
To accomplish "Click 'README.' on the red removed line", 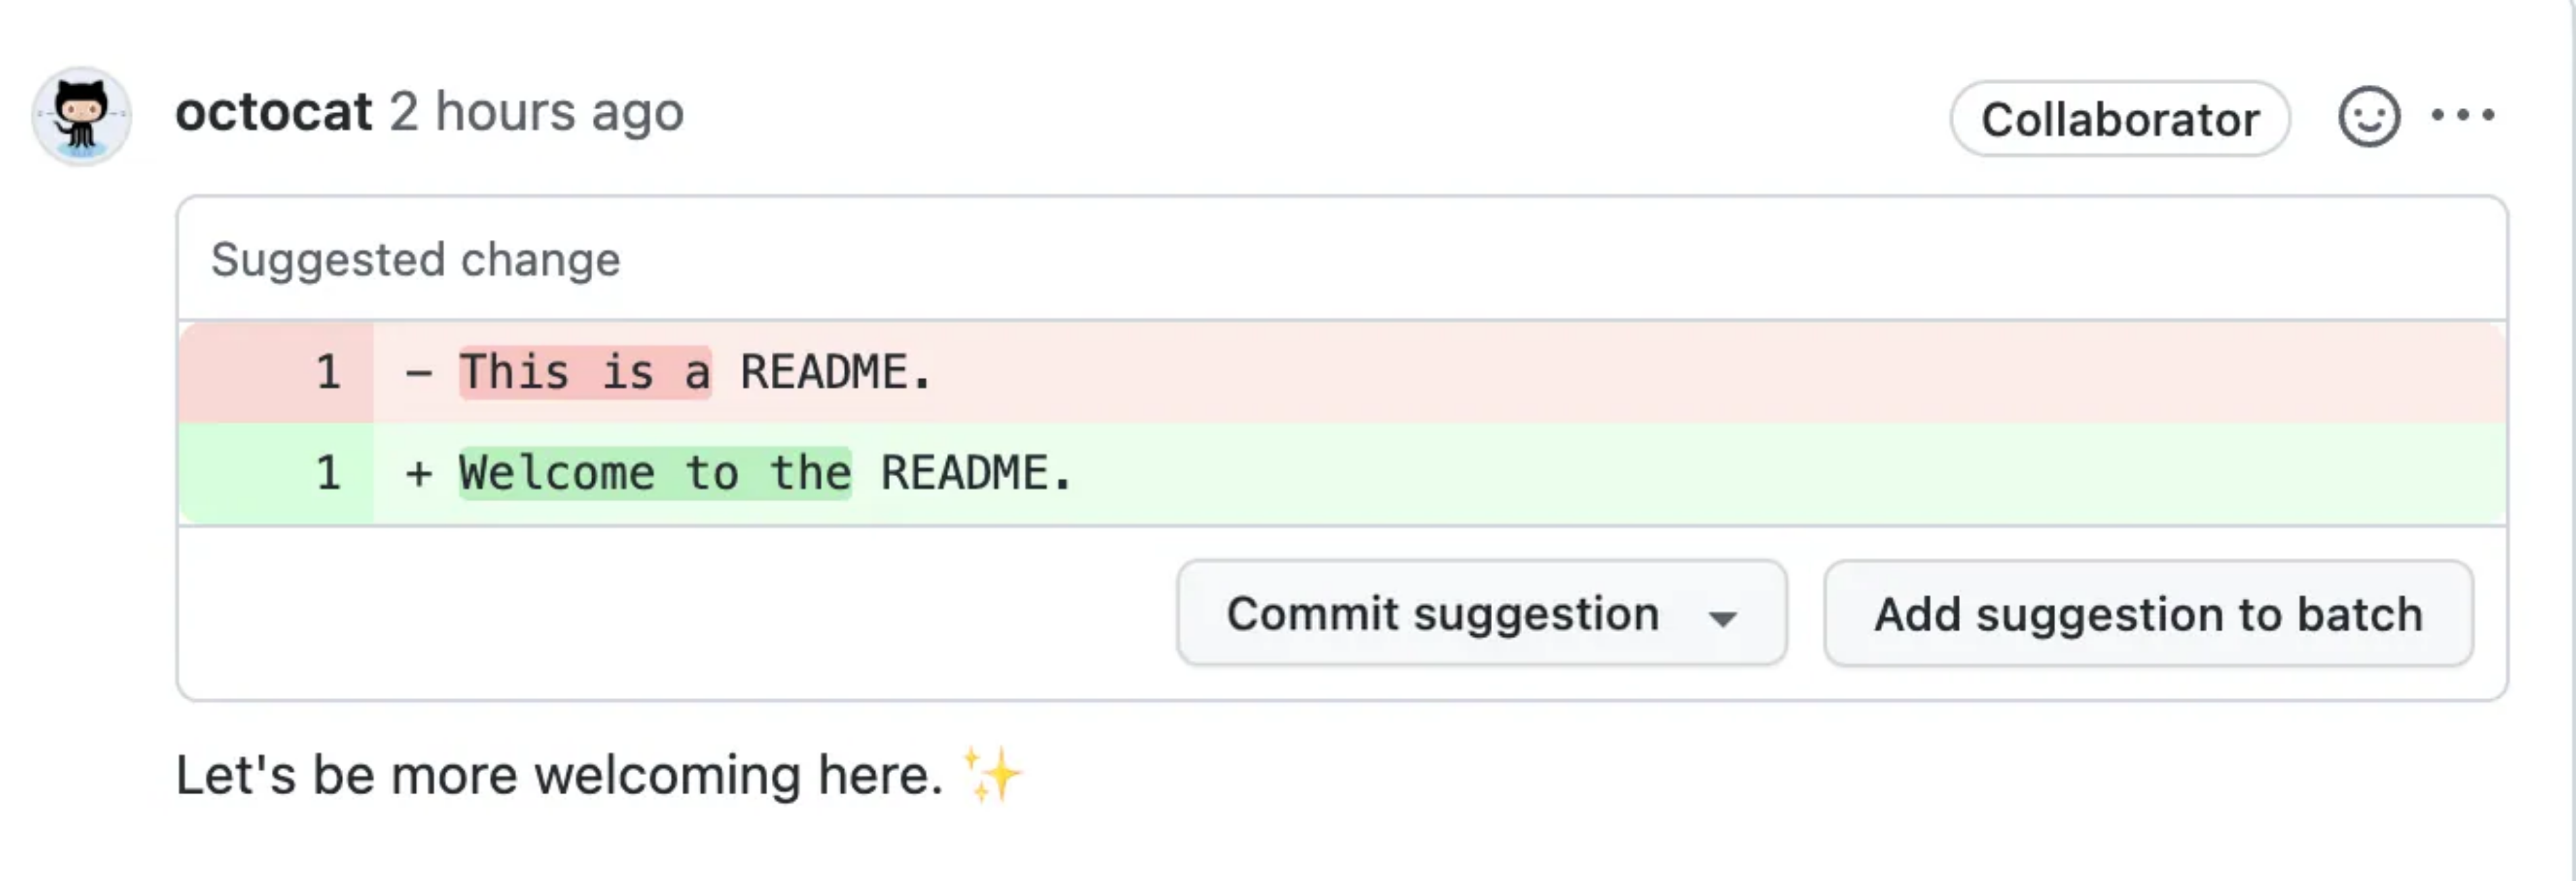I will click(835, 373).
